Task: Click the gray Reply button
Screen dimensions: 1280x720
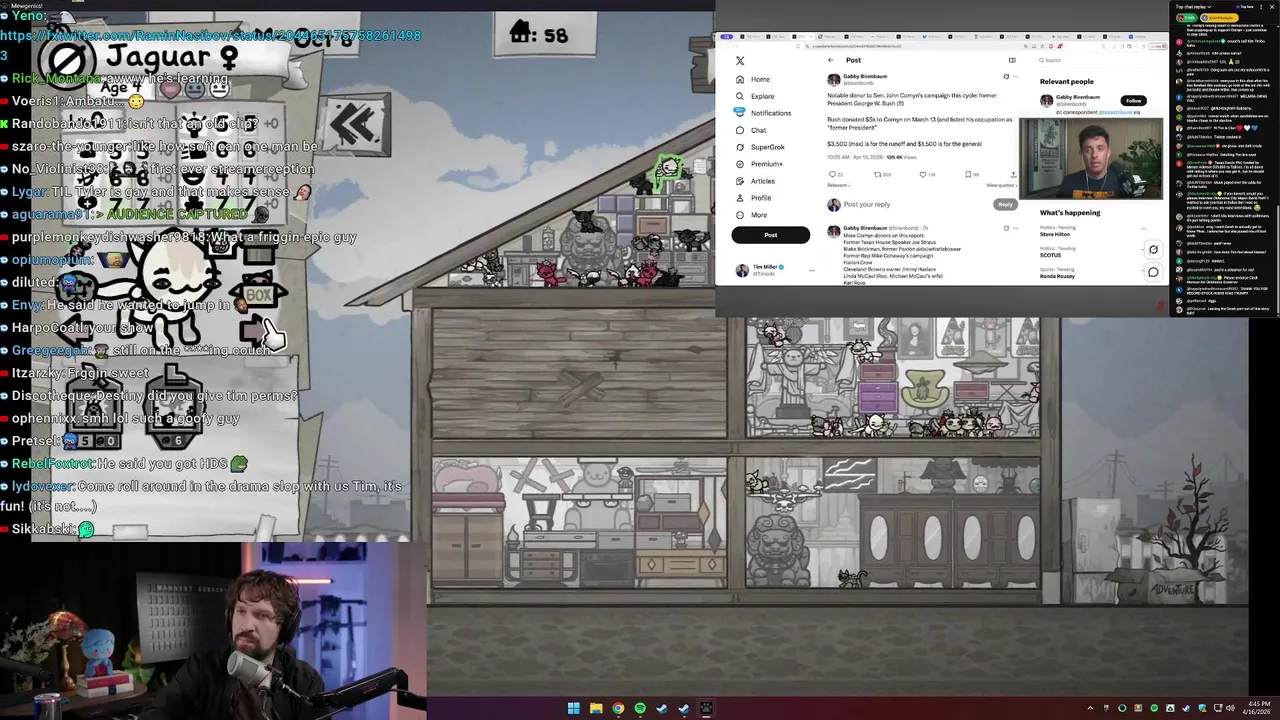Action: coord(1005,204)
